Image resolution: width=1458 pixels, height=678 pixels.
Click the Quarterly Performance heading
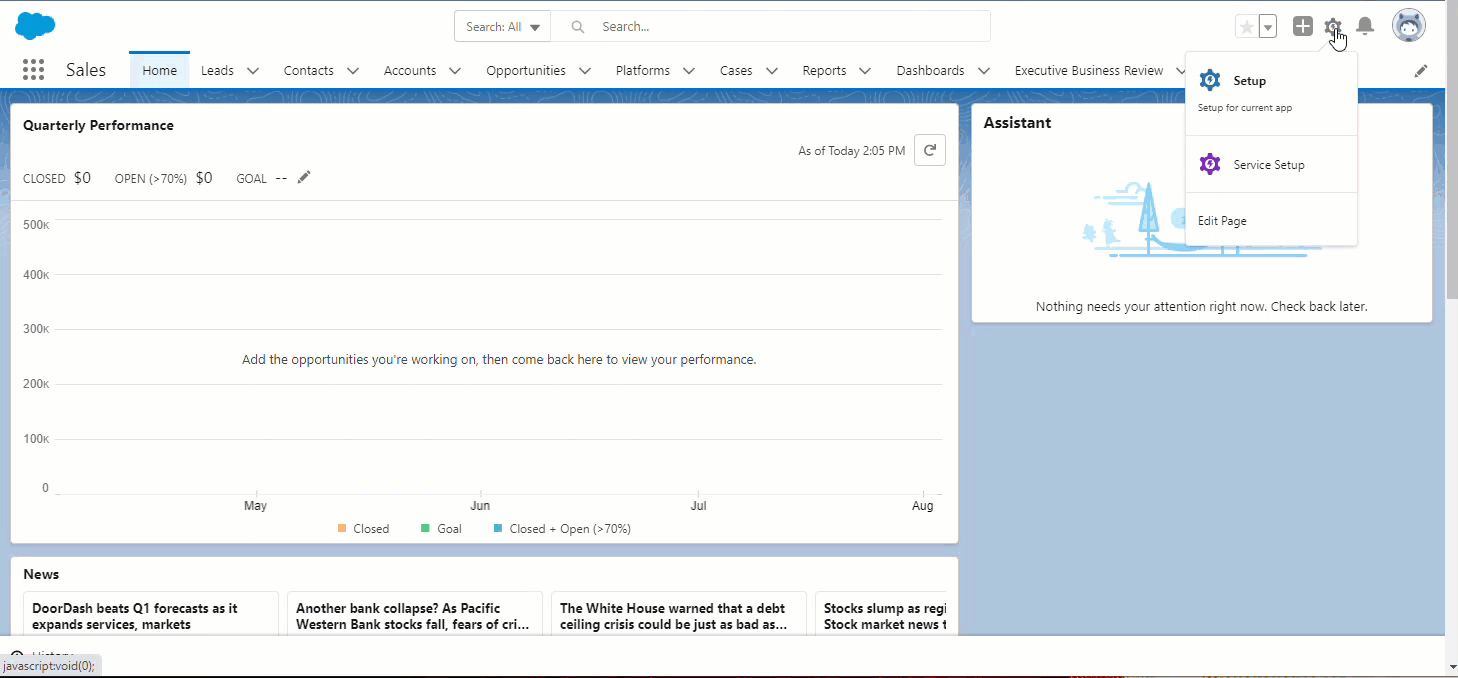pyautogui.click(x=98, y=125)
